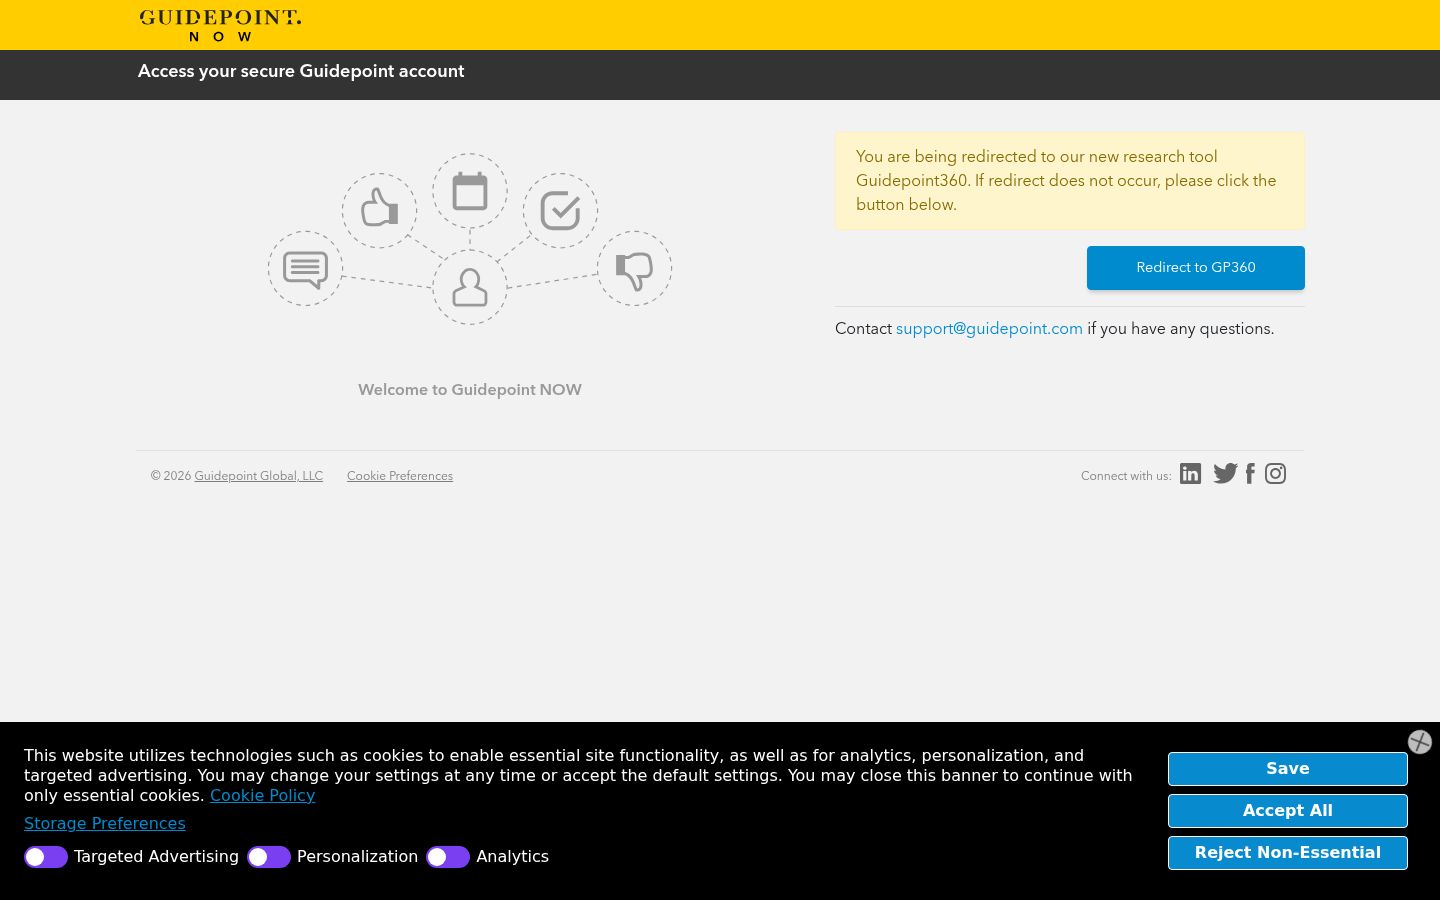Open Storage Preferences link
1440x900 pixels.
point(105,824)
